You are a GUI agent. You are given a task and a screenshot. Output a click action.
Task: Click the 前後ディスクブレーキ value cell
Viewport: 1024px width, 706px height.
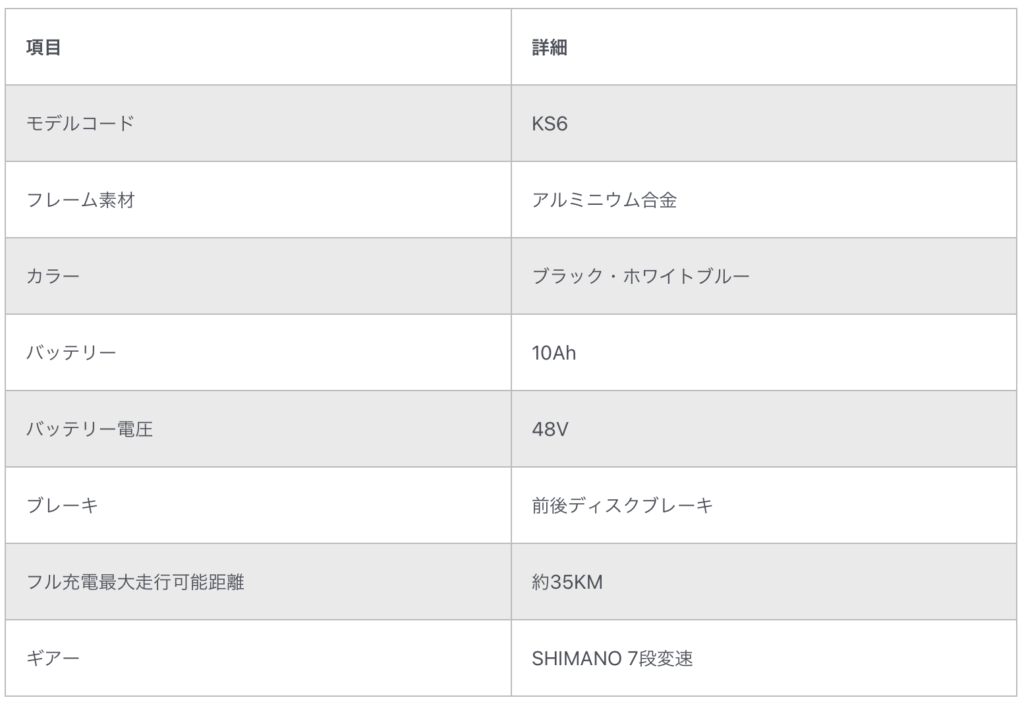[622, 506]
